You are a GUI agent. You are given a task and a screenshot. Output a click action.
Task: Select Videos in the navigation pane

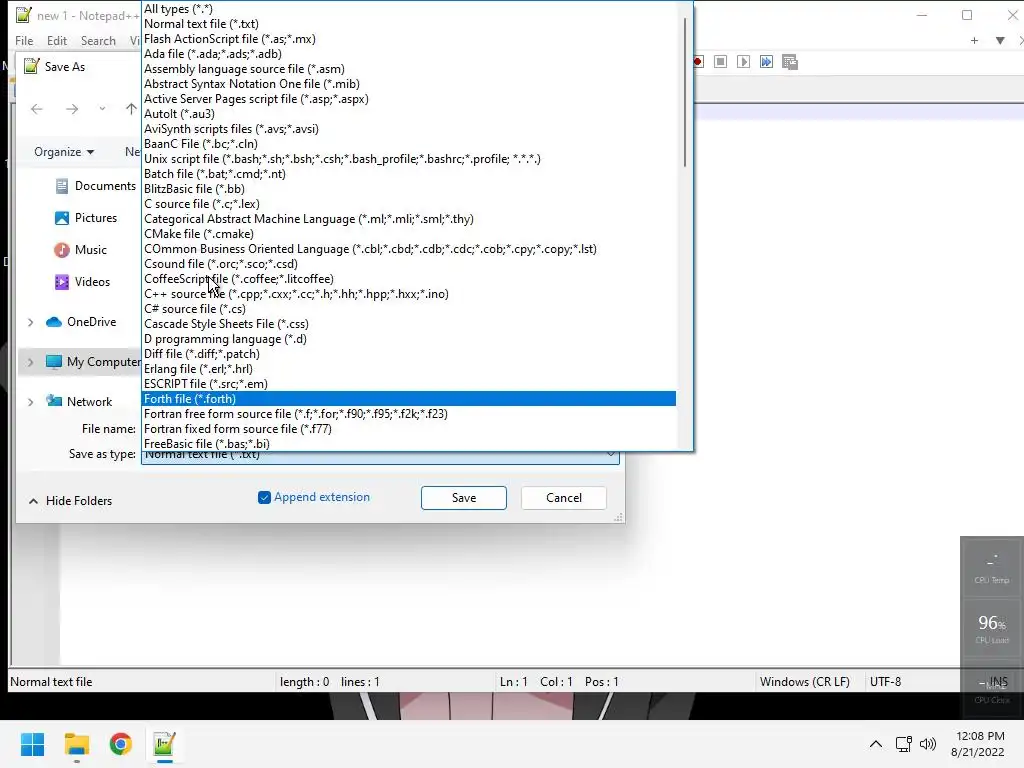(83, 282)
